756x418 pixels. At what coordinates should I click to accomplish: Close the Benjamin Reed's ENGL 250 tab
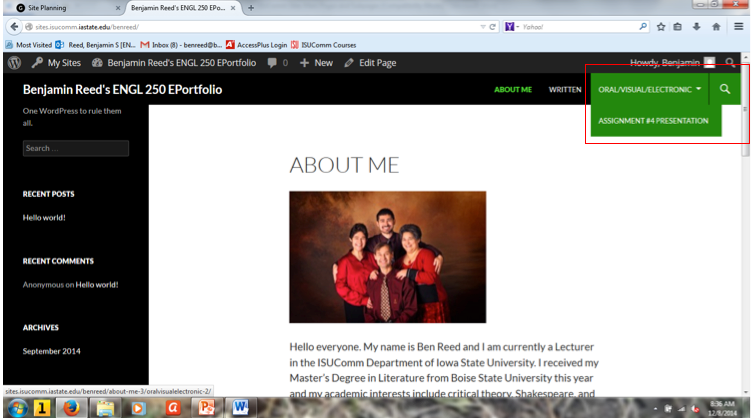[233, 8]
